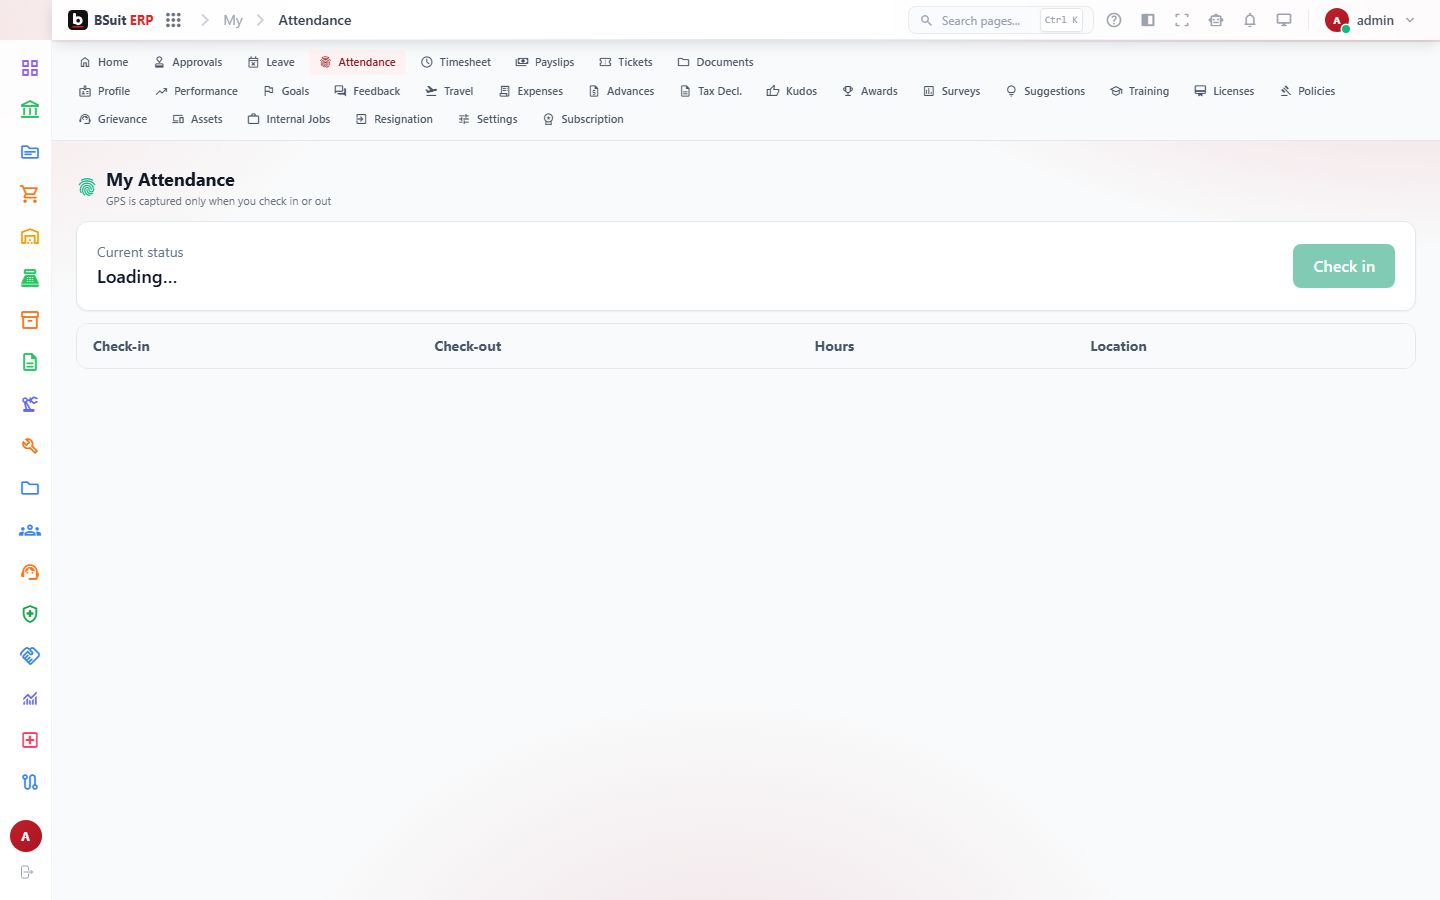The image size is (1440, 900).
Task: Open the wrench maintenance module in sidebar
Action: (30, 446)
